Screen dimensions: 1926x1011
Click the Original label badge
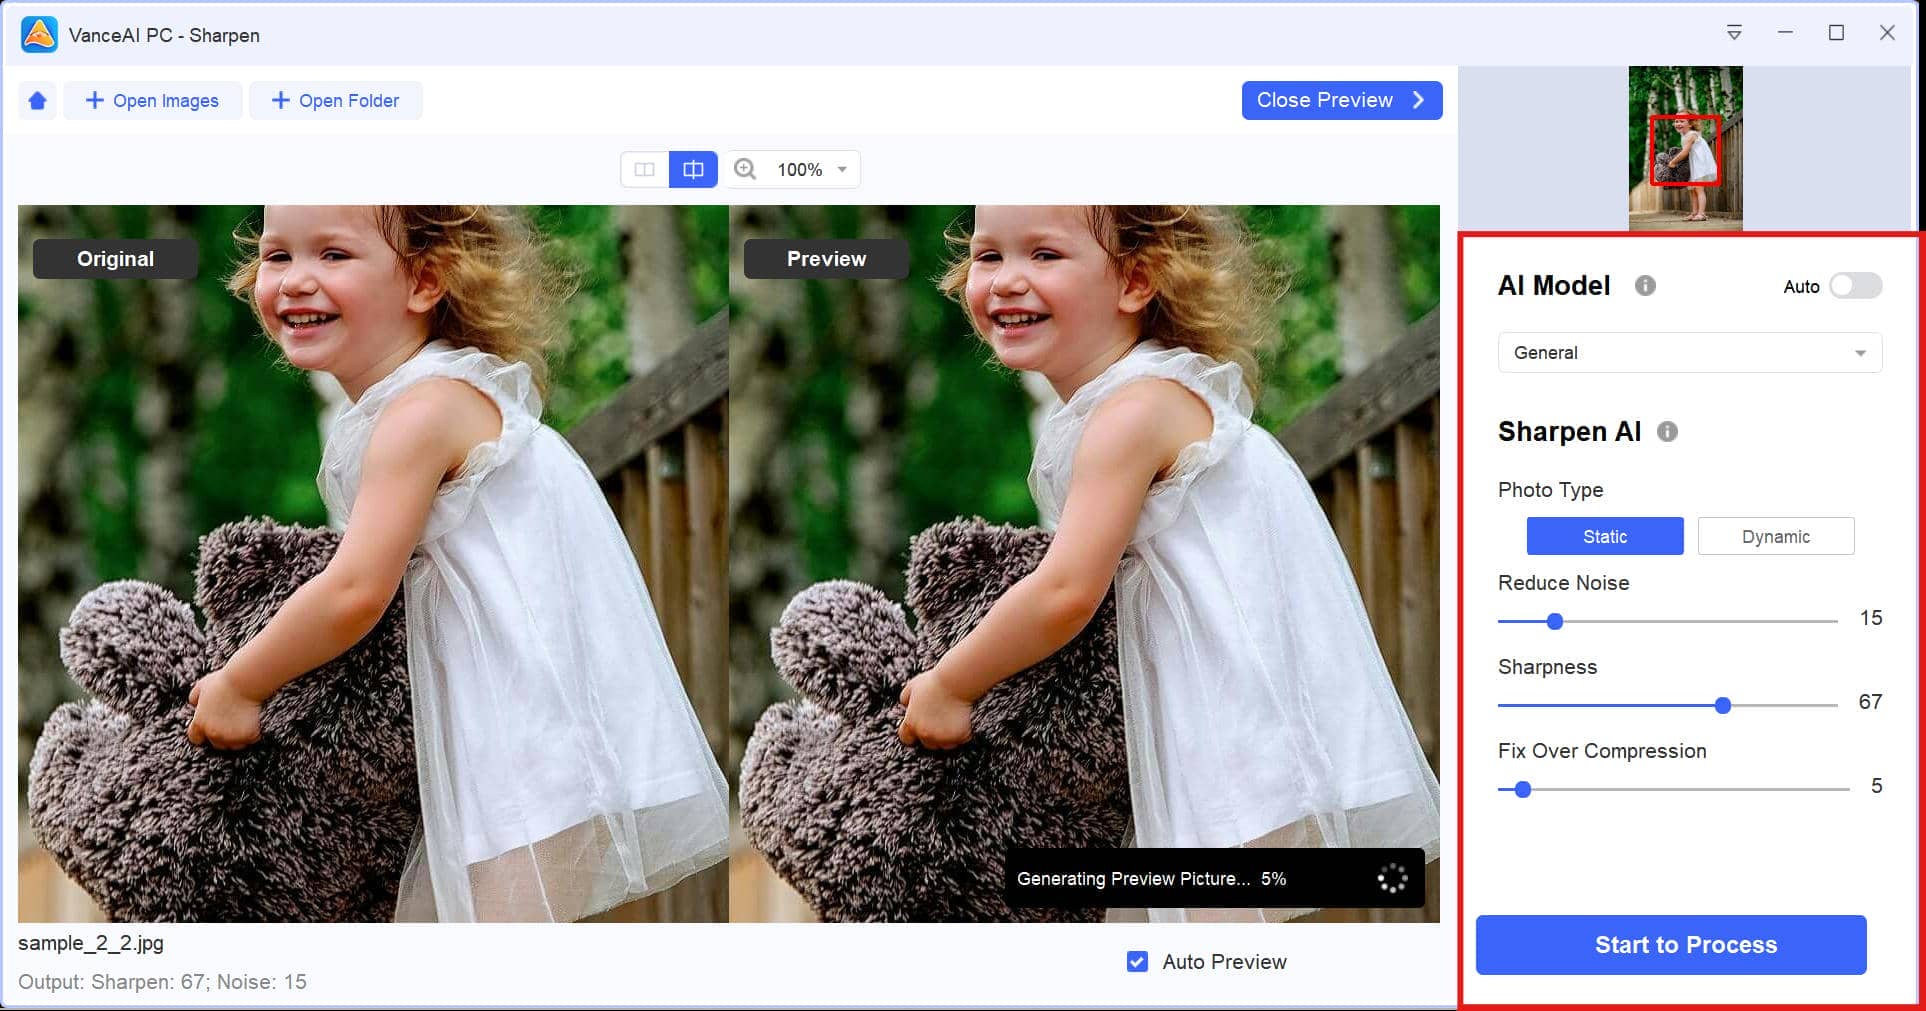click(115, 259)
